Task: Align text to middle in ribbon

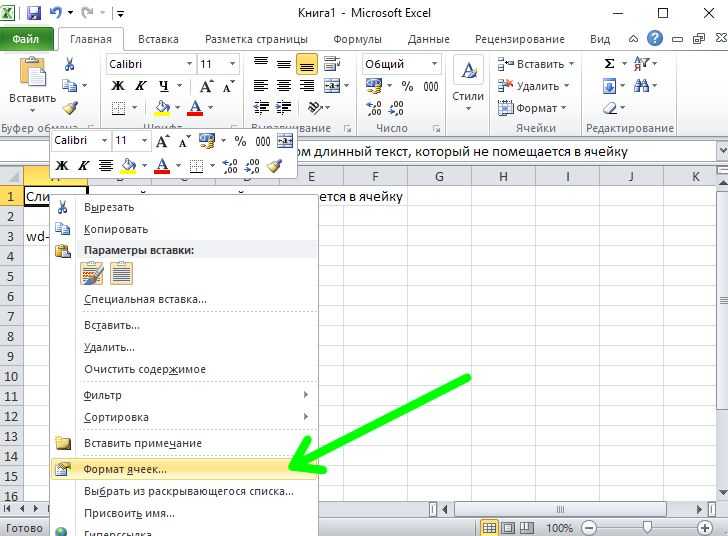Action: [284, 64]
